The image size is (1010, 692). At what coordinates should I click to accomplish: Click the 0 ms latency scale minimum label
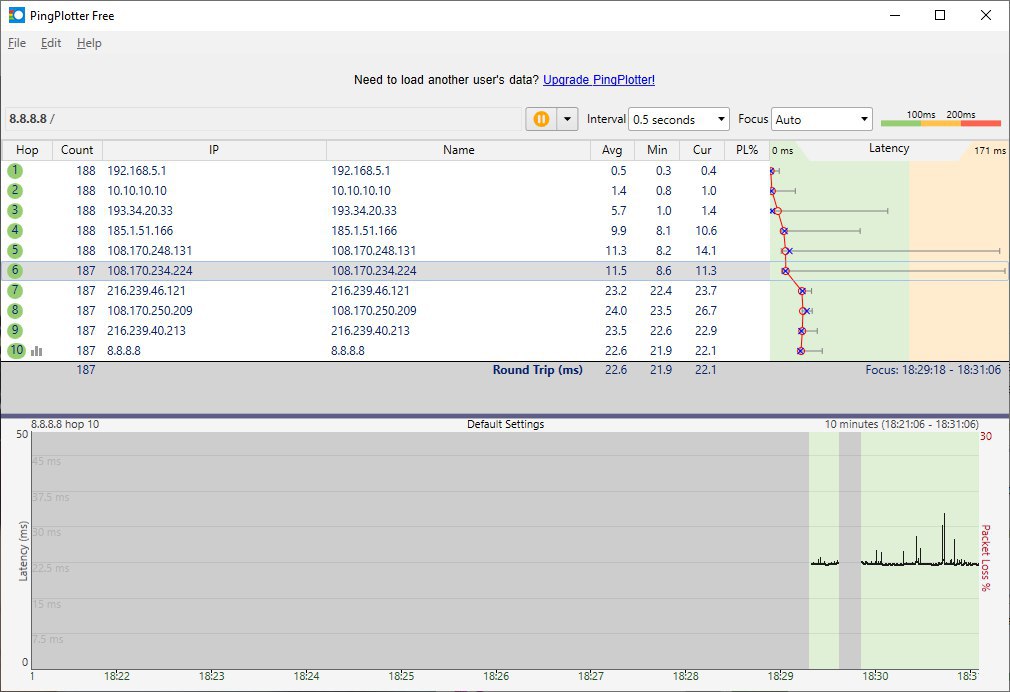[783, 150]
